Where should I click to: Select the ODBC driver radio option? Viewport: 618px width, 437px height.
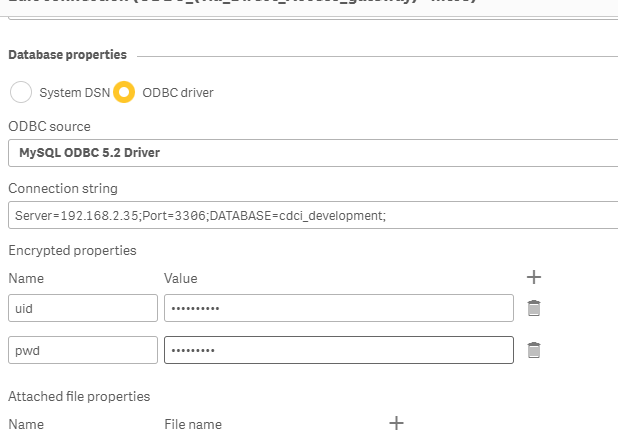125,93
